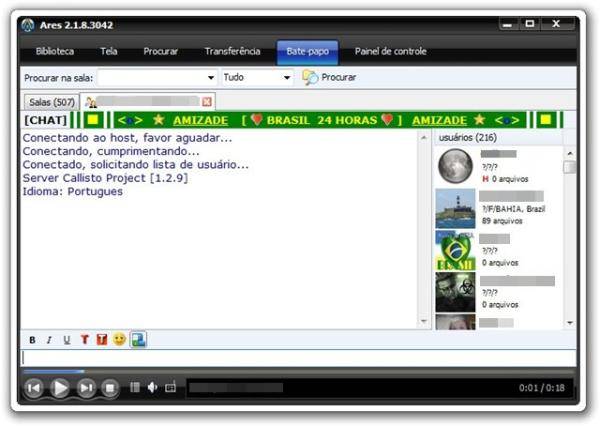Image resolution: width=600 pixels, height=427 pixels.
Task: Click the [CHAT] label in banner
Action: [x=46, y=121]
